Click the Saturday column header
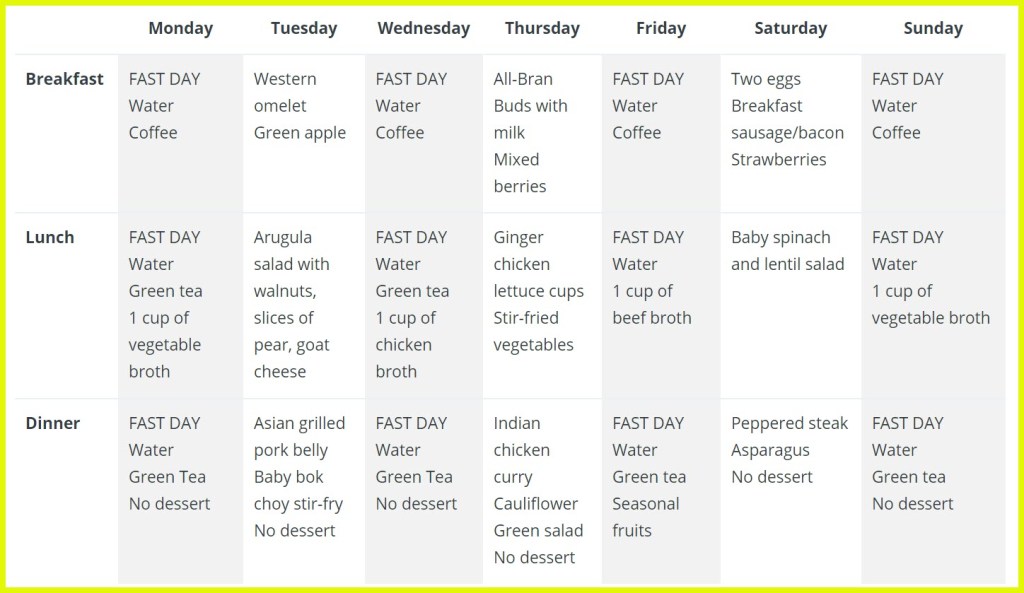 tap(790, 28)
